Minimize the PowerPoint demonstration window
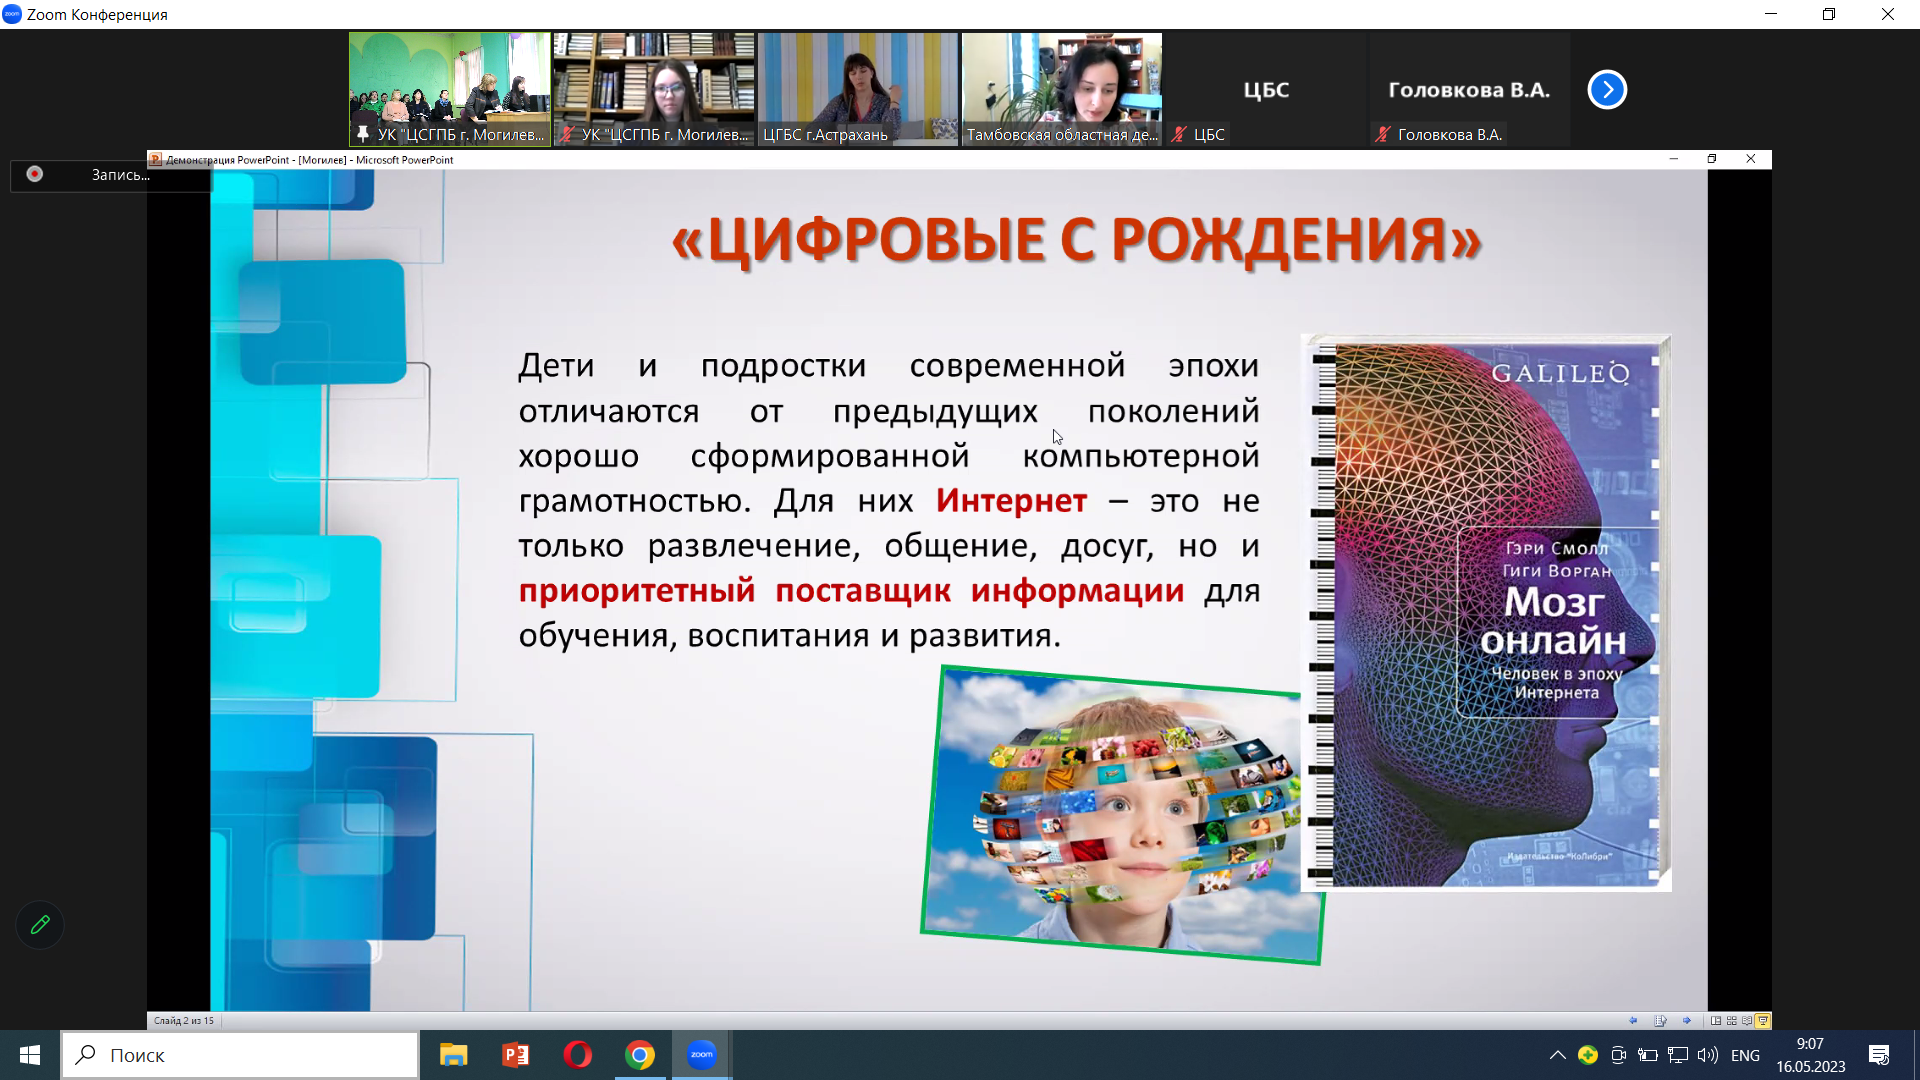 (x=1673, y=159)
